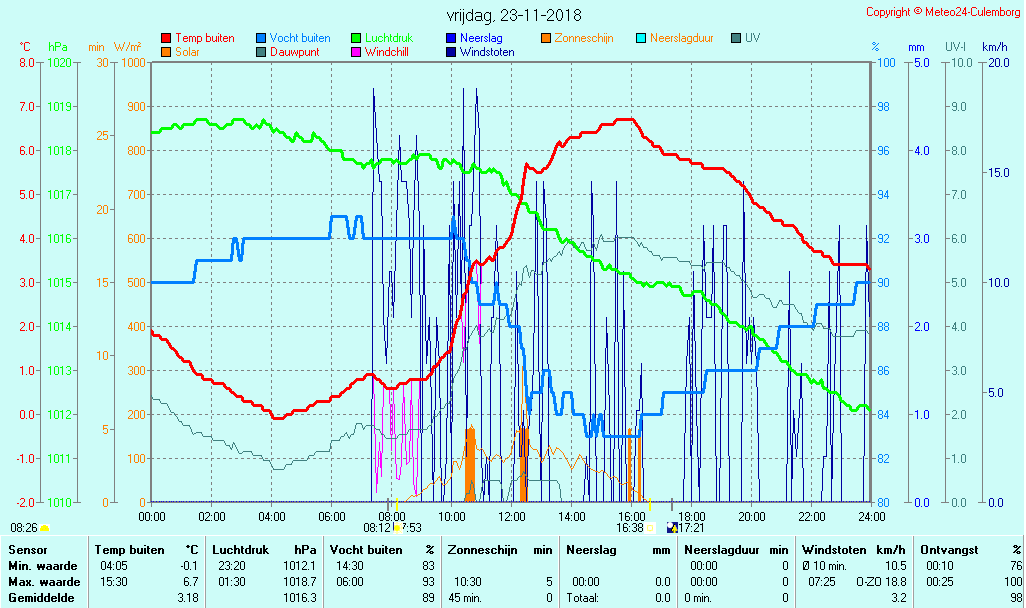Viewport: 1026px width, 608px height.
Task: Click the Windstoten legend label
Action: coord(487,52)
